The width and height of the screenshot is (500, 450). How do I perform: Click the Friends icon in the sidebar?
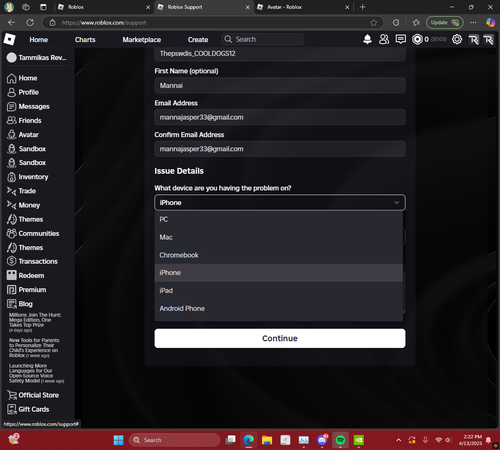(x=12, y=121)
